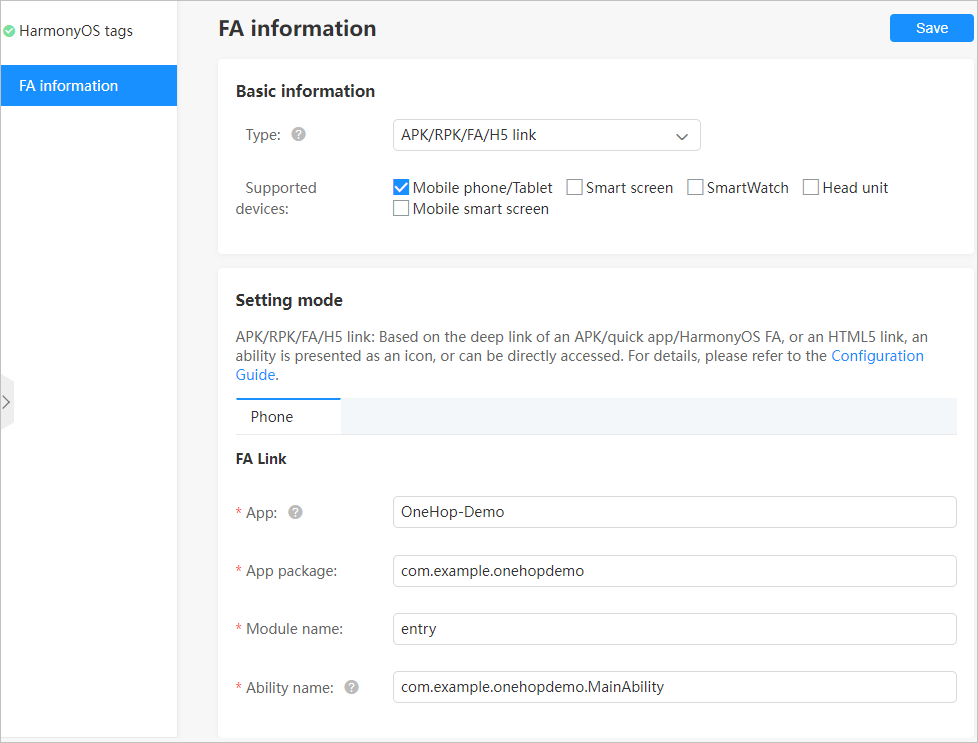Uncheck the Mobile phone/Tablet checkbox
The width and height of the screenshot is (978, 743).
(x=401, y=187)
